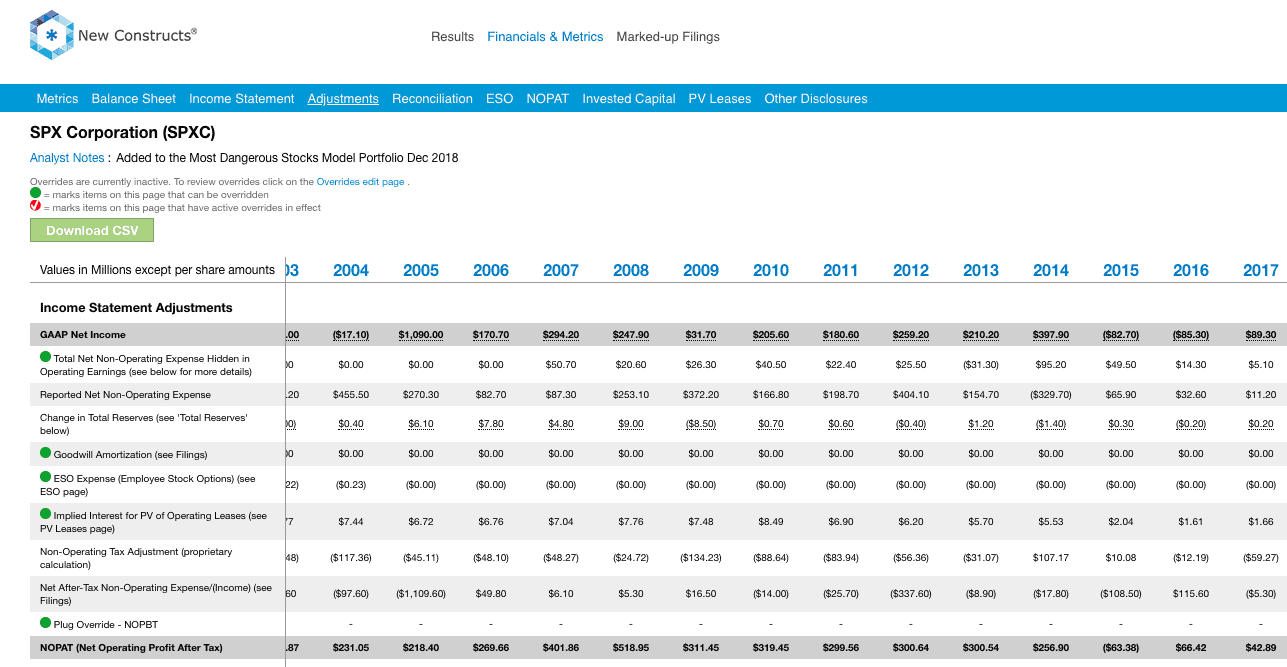
Task: Click the 2004 year column header
Action: [351, 270]
